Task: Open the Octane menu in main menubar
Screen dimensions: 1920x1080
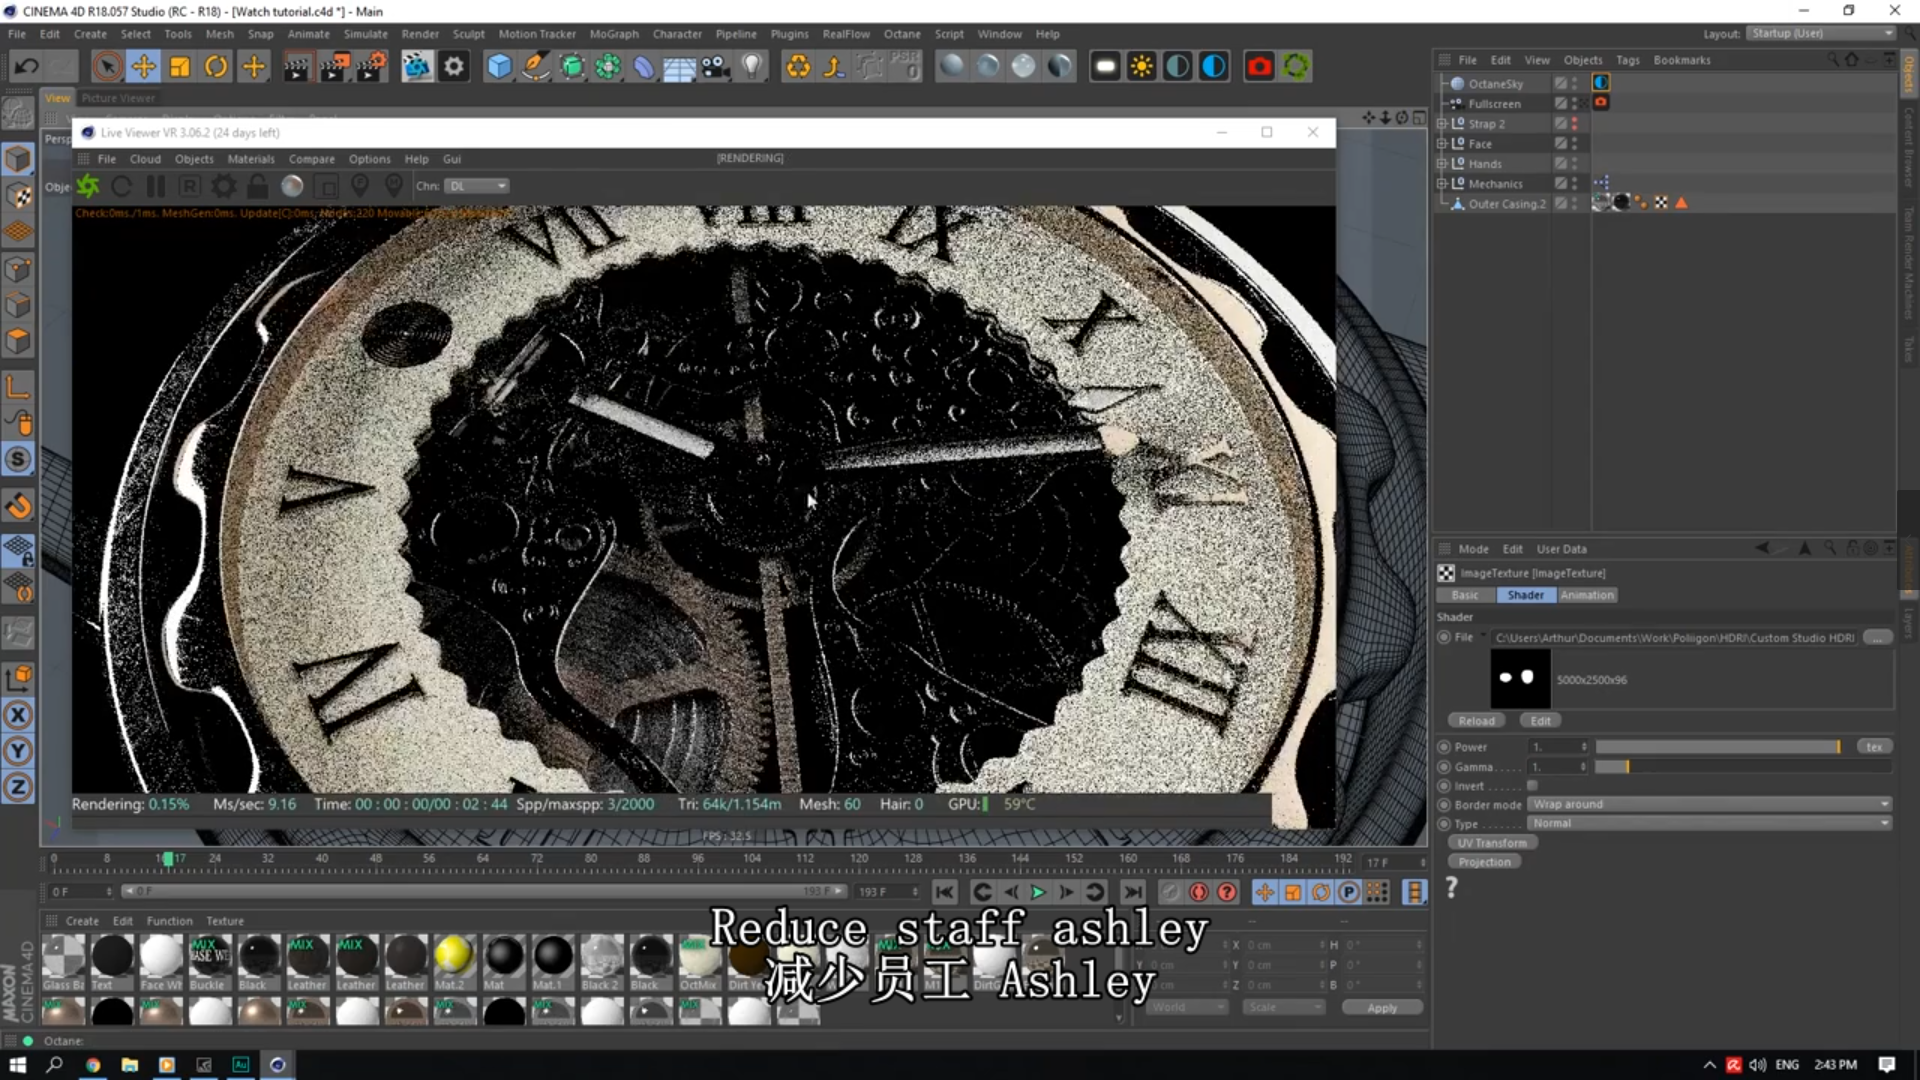Action: 901,34
